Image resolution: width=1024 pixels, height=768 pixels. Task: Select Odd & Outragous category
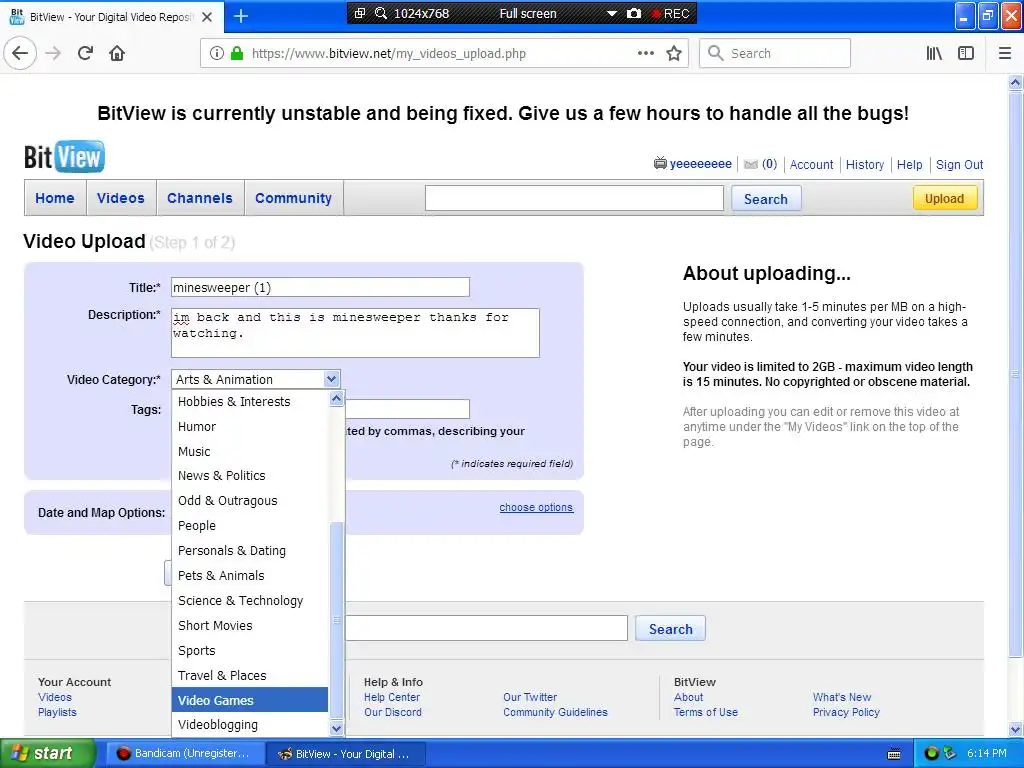coord(249,501)
